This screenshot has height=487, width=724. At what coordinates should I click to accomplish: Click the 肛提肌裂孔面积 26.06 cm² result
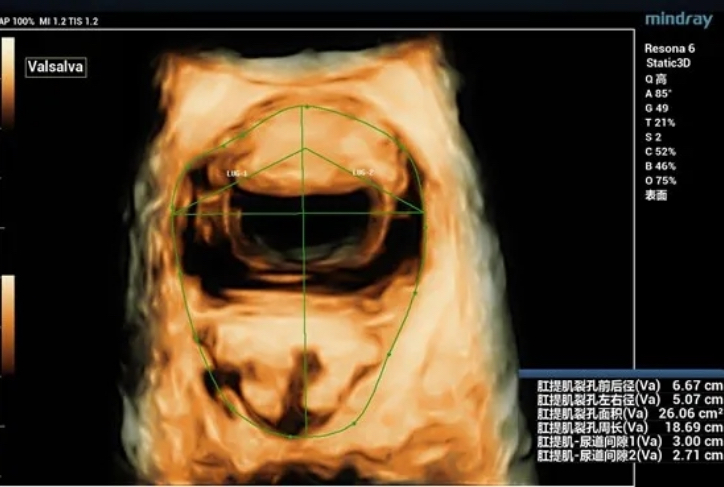(x=629, y=412)
